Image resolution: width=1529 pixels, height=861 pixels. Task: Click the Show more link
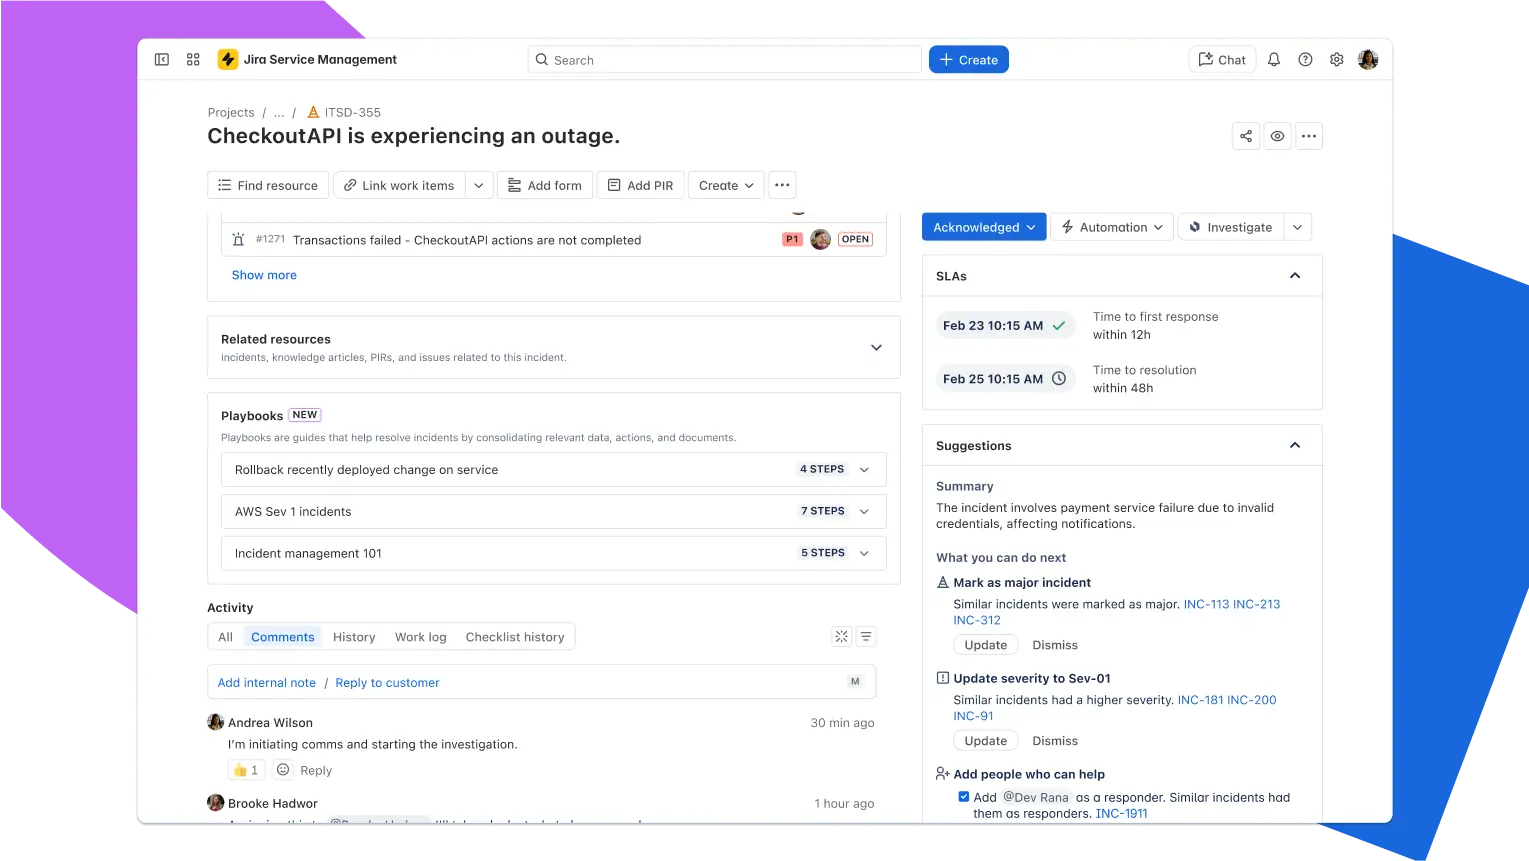point(264,275)
